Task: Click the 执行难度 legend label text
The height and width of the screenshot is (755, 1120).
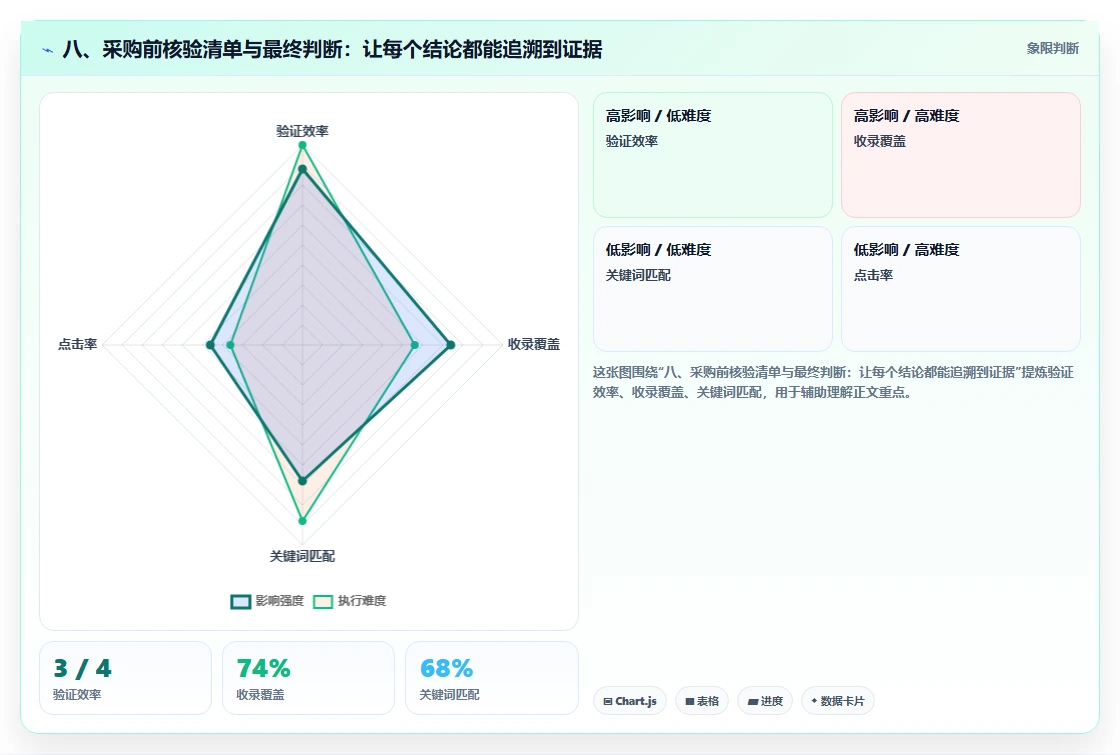Action: coord(361,601)
